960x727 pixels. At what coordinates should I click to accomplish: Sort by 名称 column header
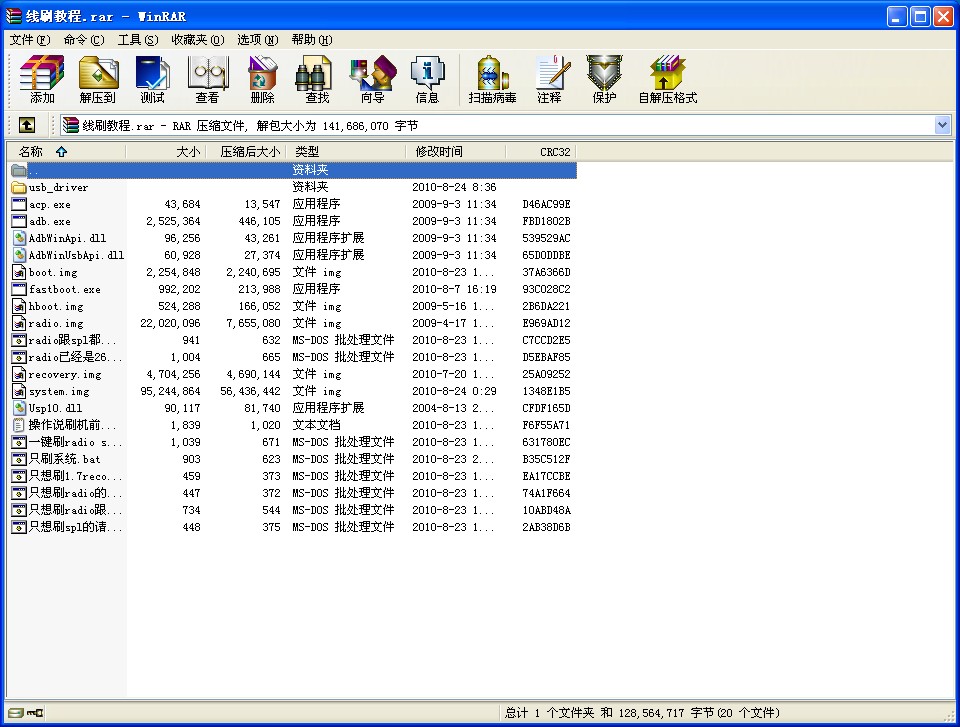point(66,151)
